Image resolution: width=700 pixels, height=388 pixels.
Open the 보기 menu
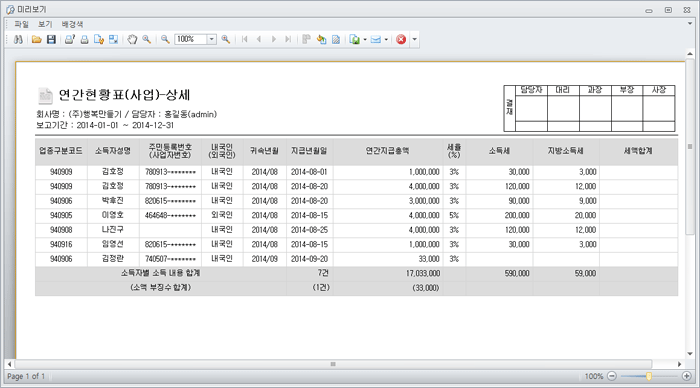(45, 24)
